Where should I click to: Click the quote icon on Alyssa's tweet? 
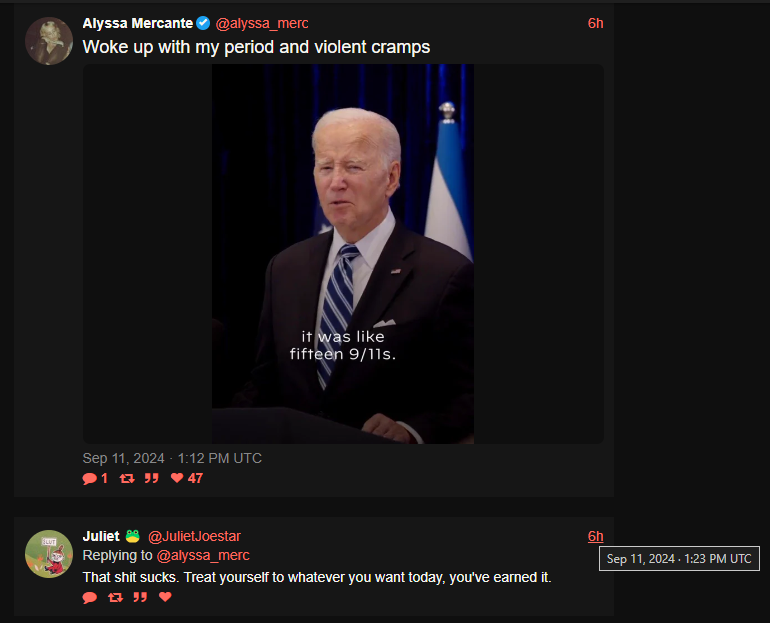[152, 478]
